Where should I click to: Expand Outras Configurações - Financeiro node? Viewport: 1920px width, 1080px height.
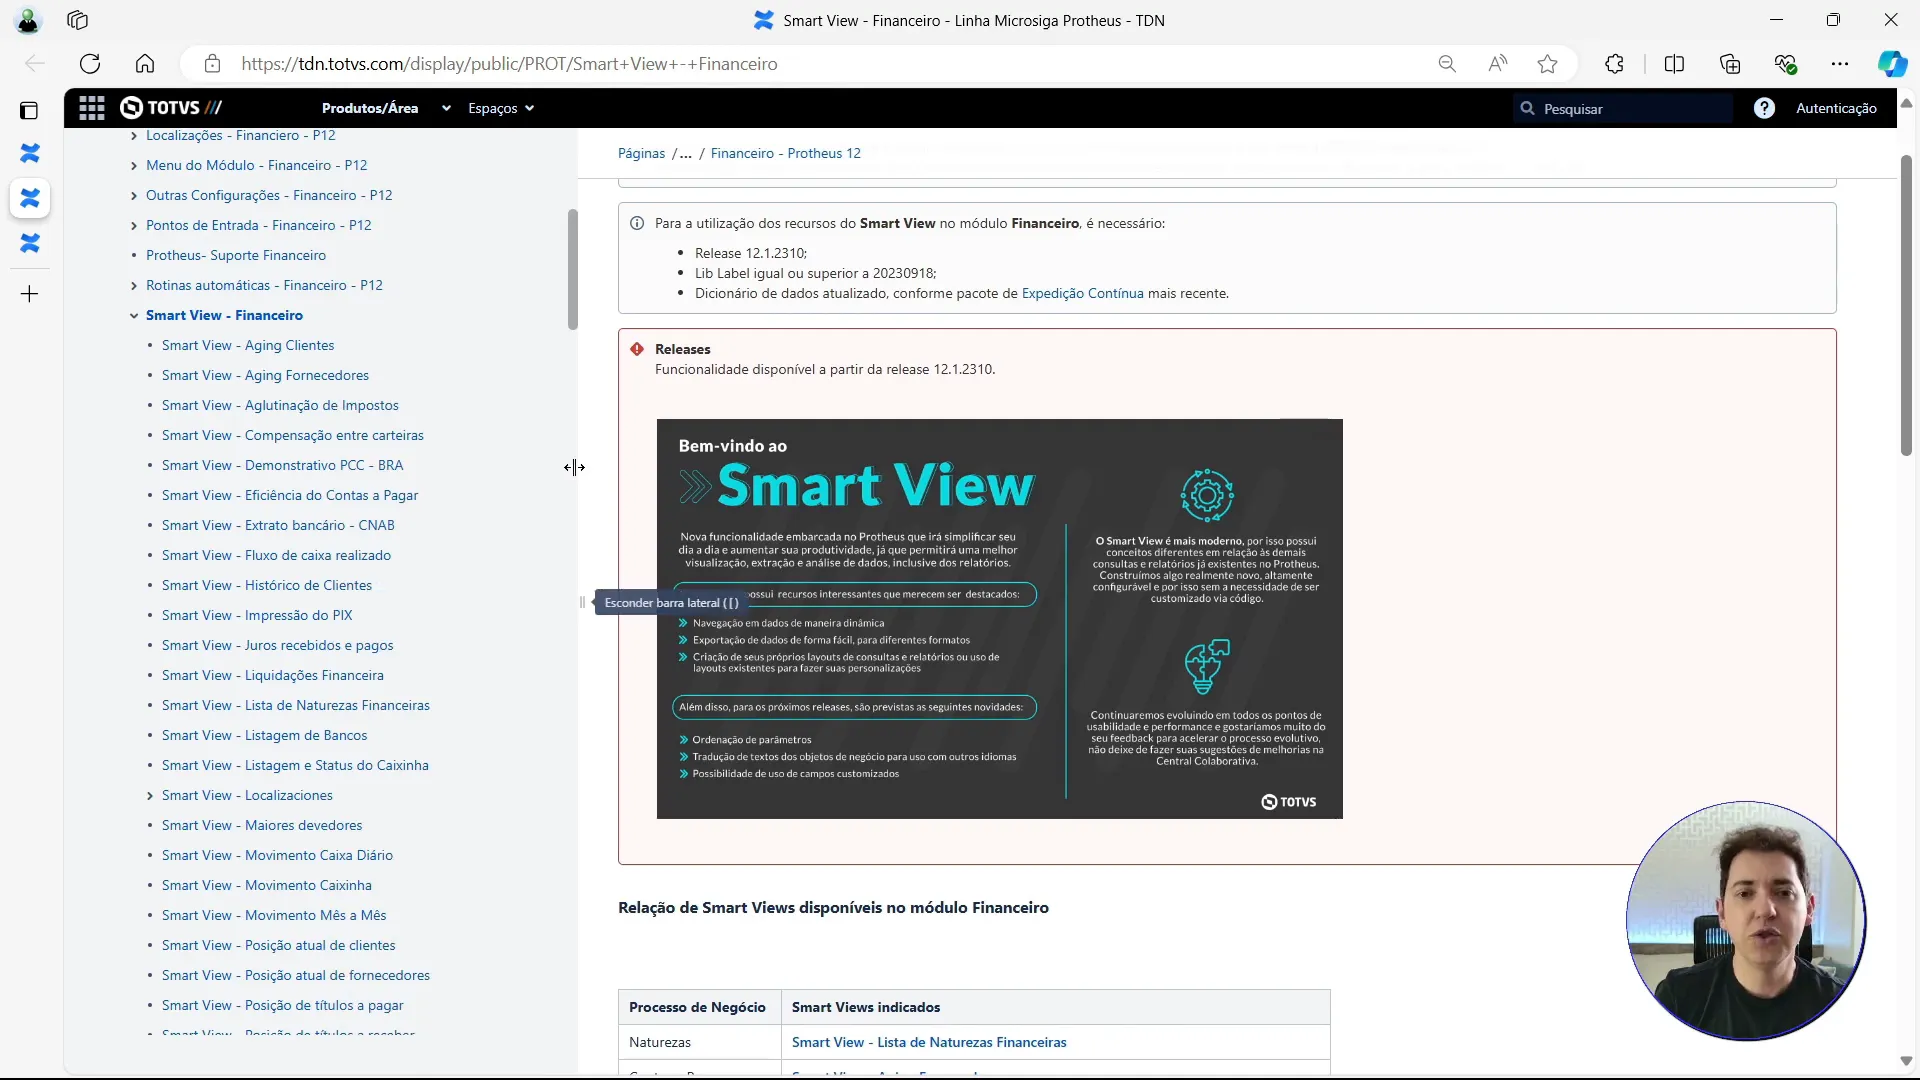click(x=134, y=196)
